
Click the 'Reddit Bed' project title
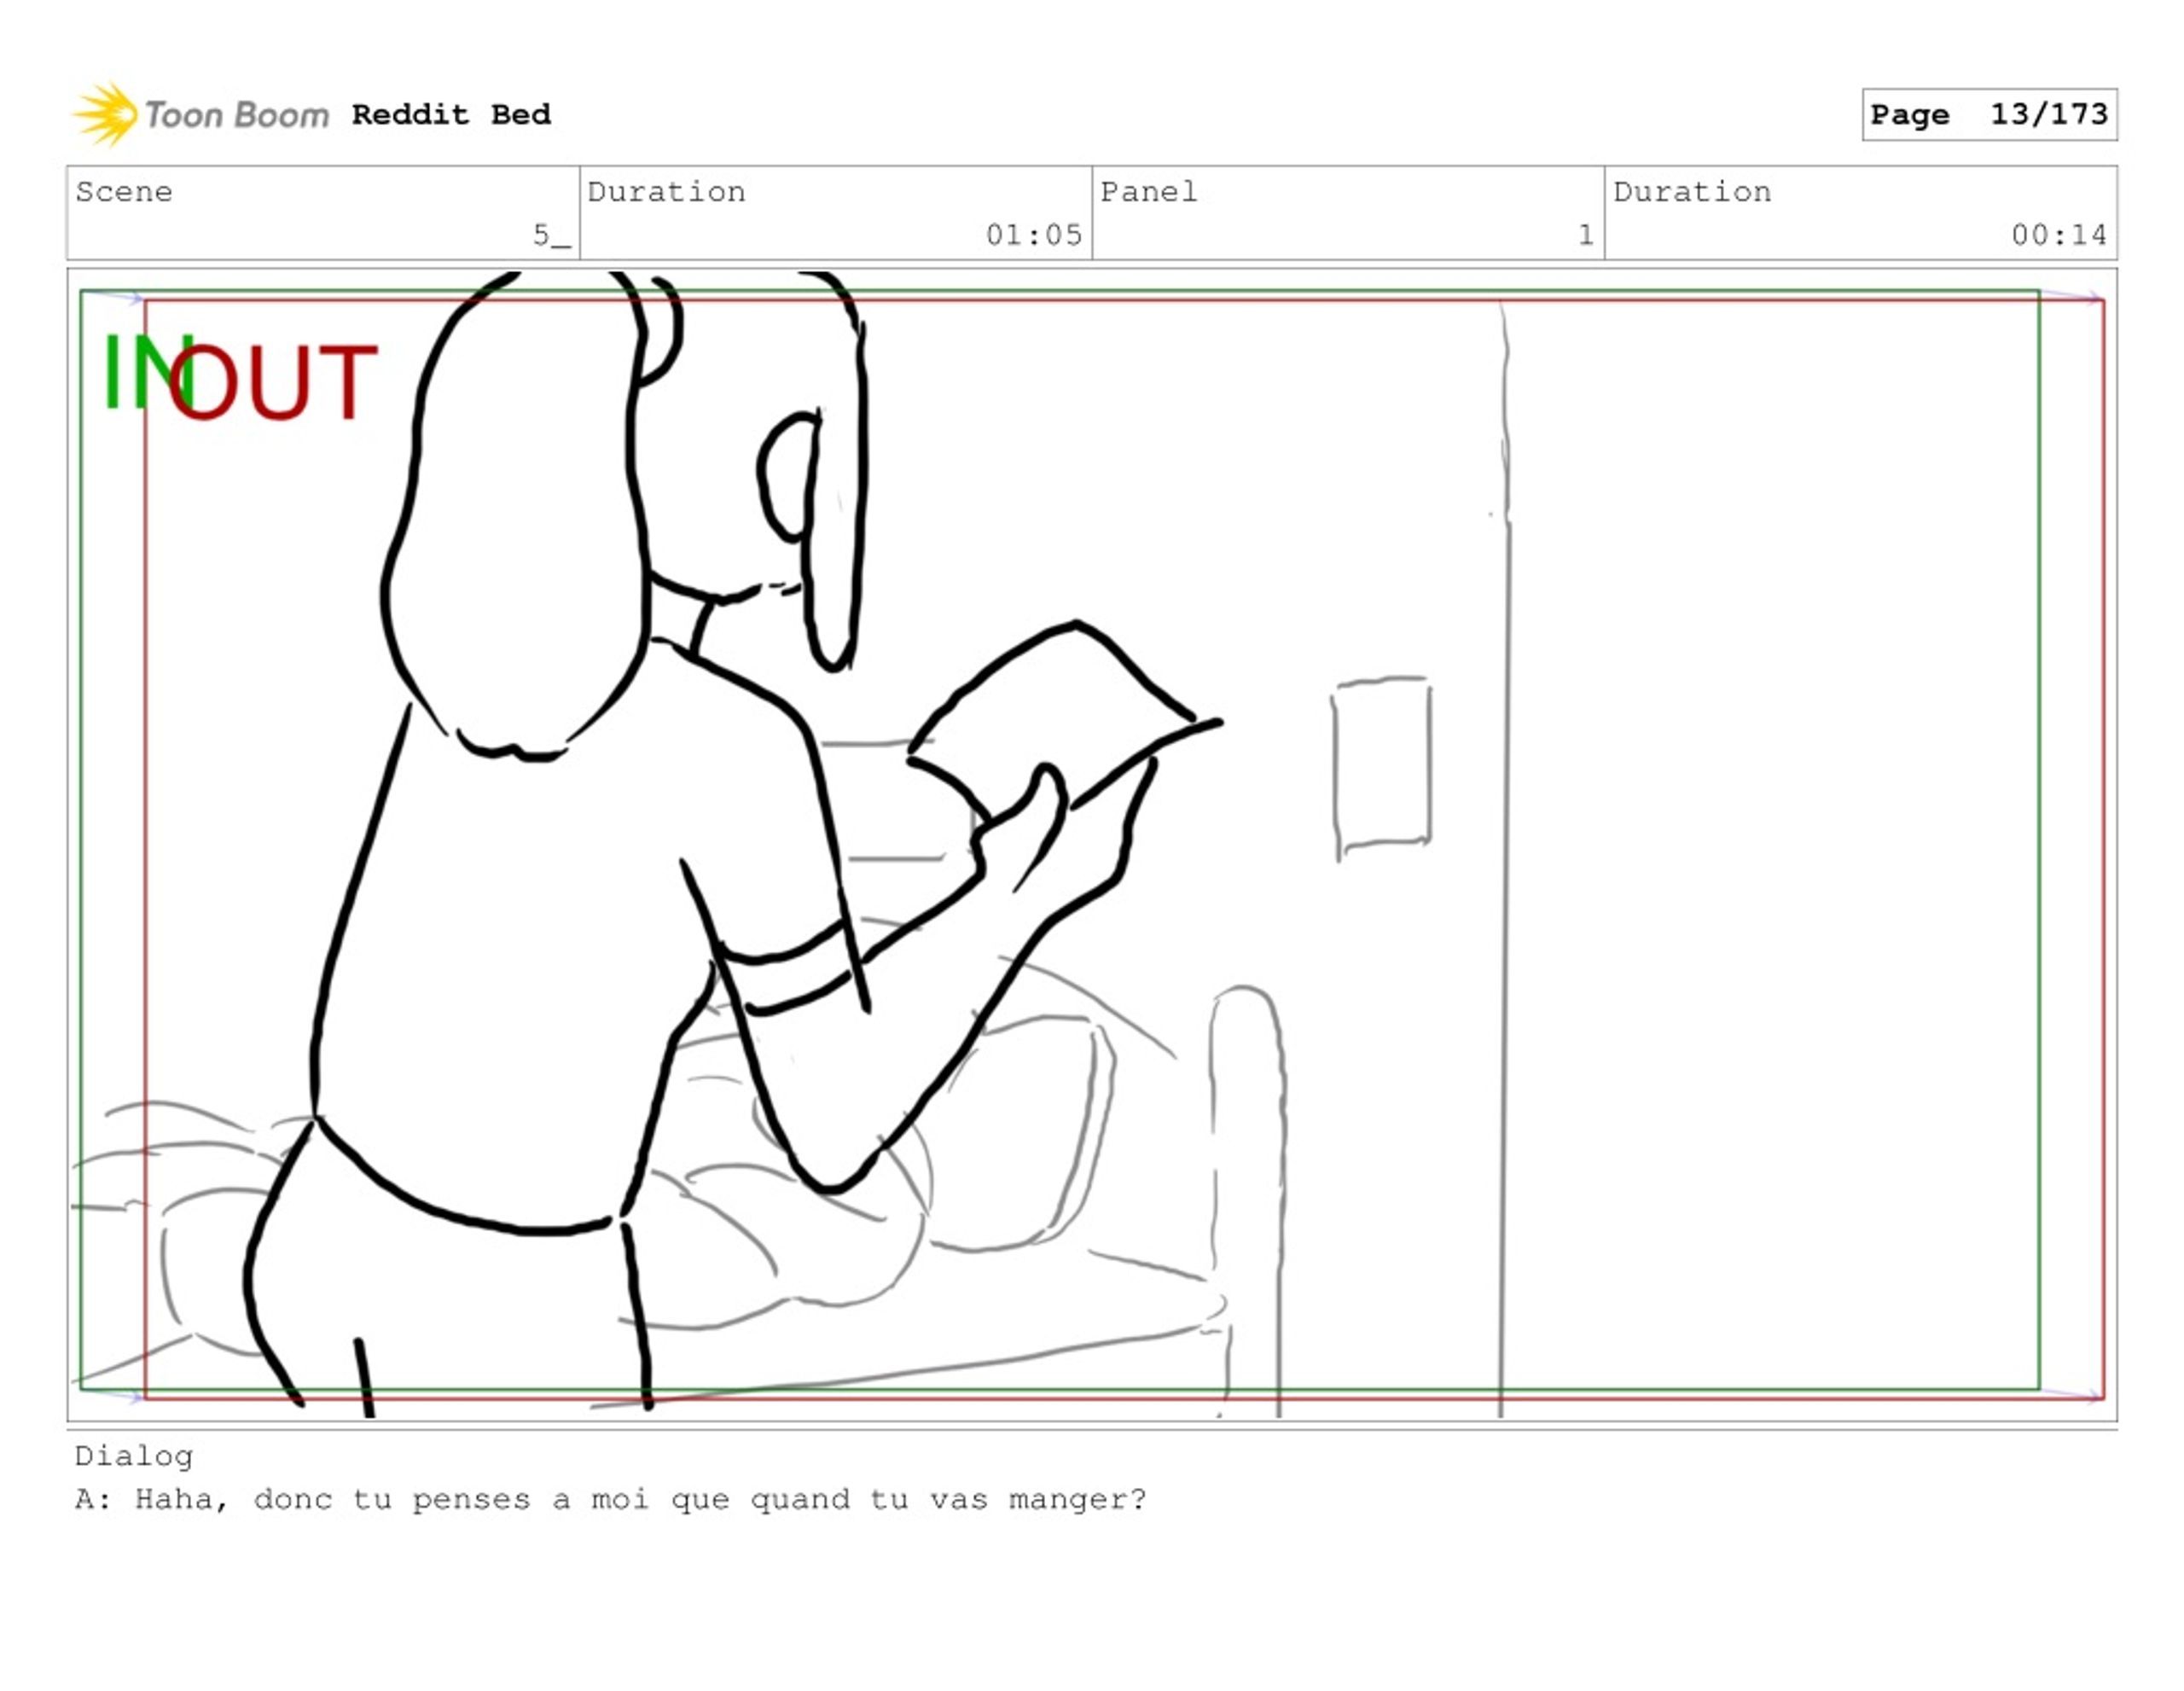point(451,114)
